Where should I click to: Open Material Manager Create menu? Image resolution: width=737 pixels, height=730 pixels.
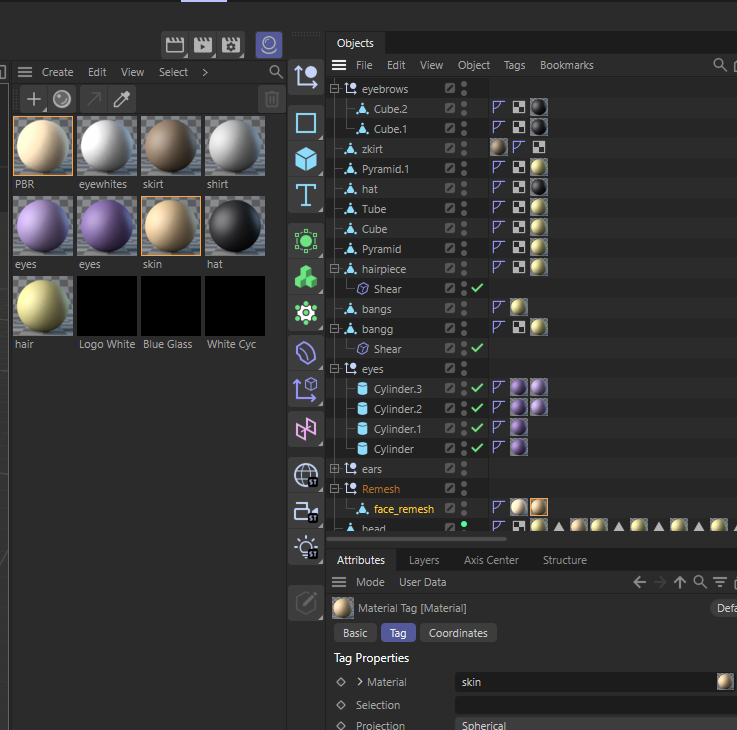click(x=57, y=72)
